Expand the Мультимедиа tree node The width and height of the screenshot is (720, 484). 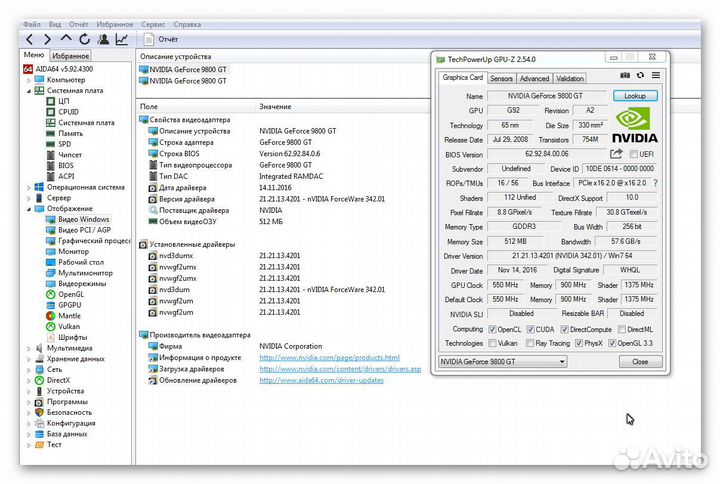28,347
